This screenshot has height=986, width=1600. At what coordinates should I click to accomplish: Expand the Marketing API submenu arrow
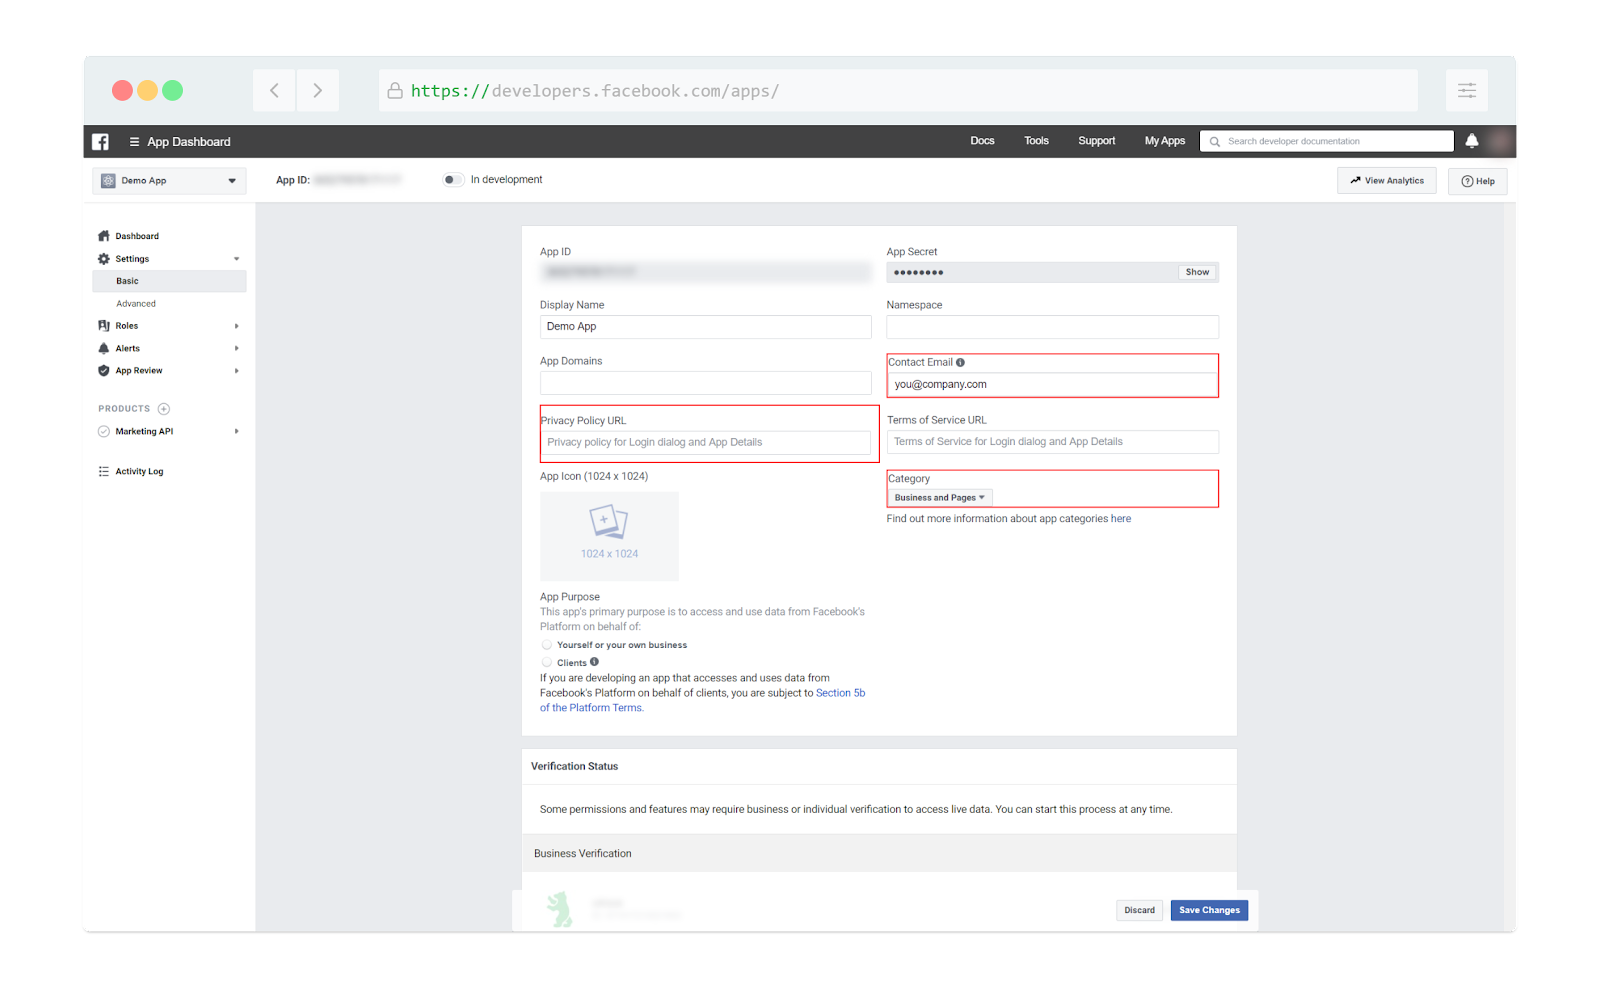[x=237, y=432]
